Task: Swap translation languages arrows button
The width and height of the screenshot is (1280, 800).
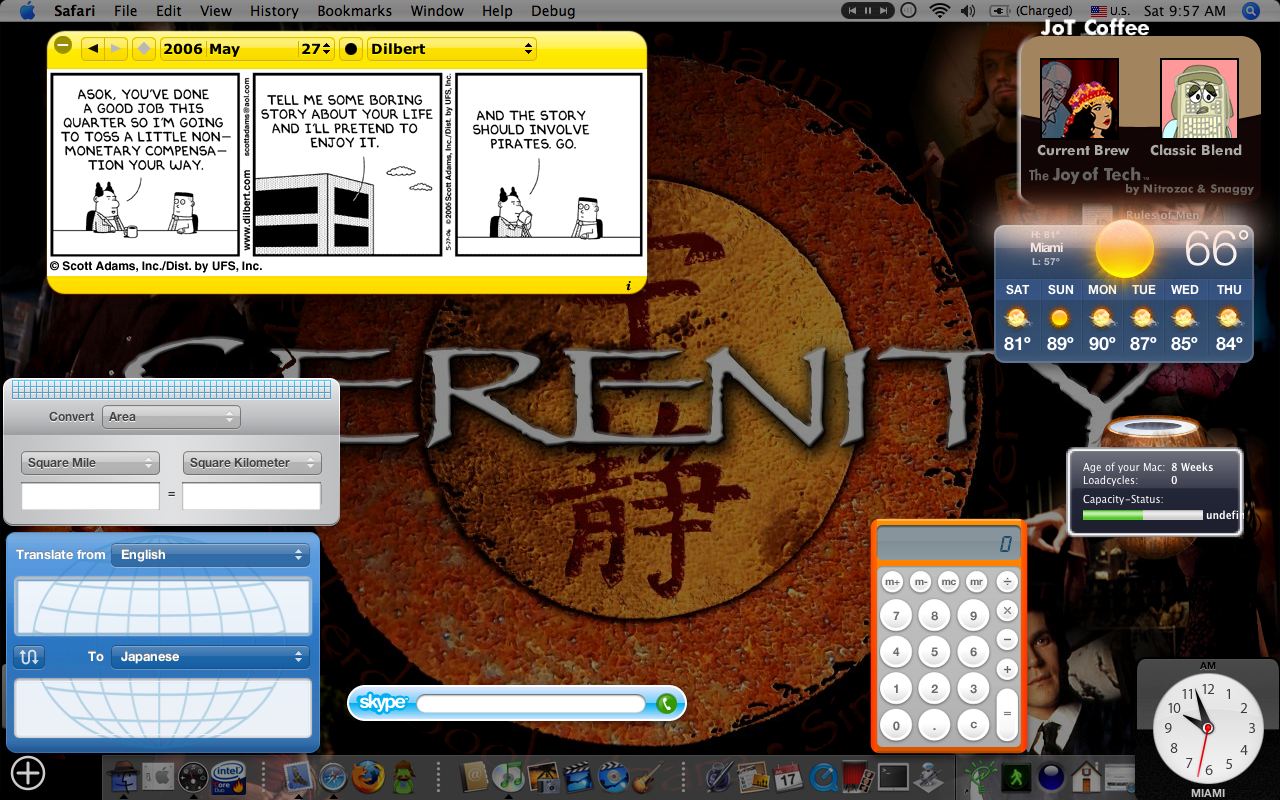Action: (x=29, y=657)
